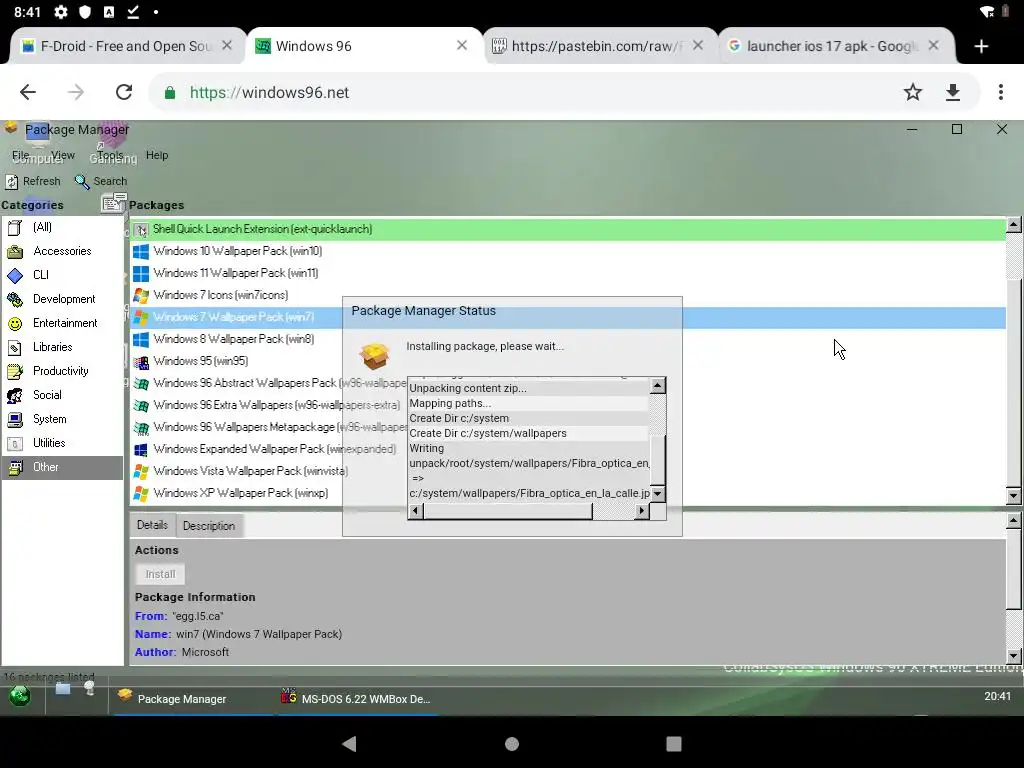Click the details pane scroll-up arrow
This screenshot has width=1024, height=768.
coord(1014,520)
